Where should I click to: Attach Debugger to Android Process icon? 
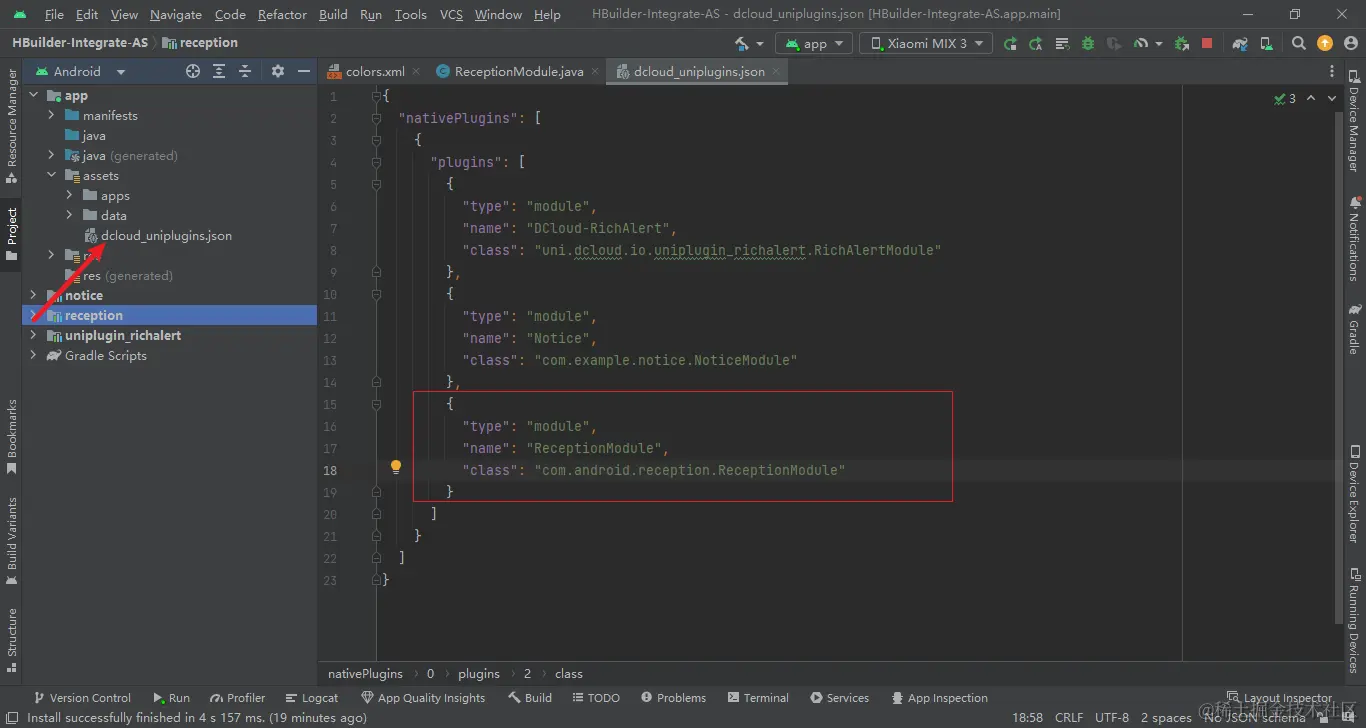(1182, 43)
